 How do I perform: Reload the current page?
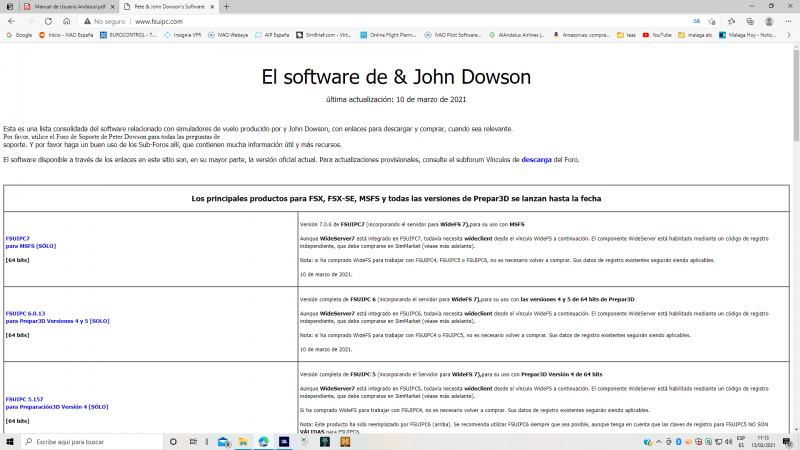[x=48, y=21]
